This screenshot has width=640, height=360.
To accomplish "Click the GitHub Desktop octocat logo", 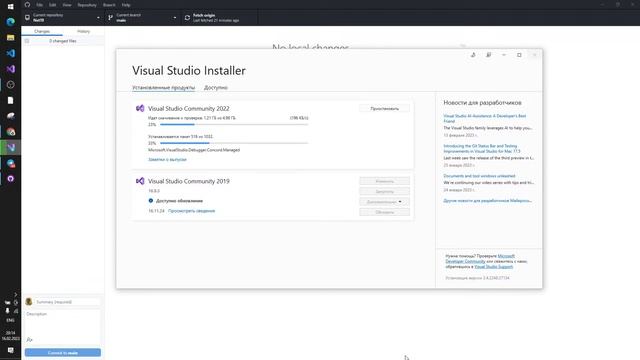I will coord(27,4).
